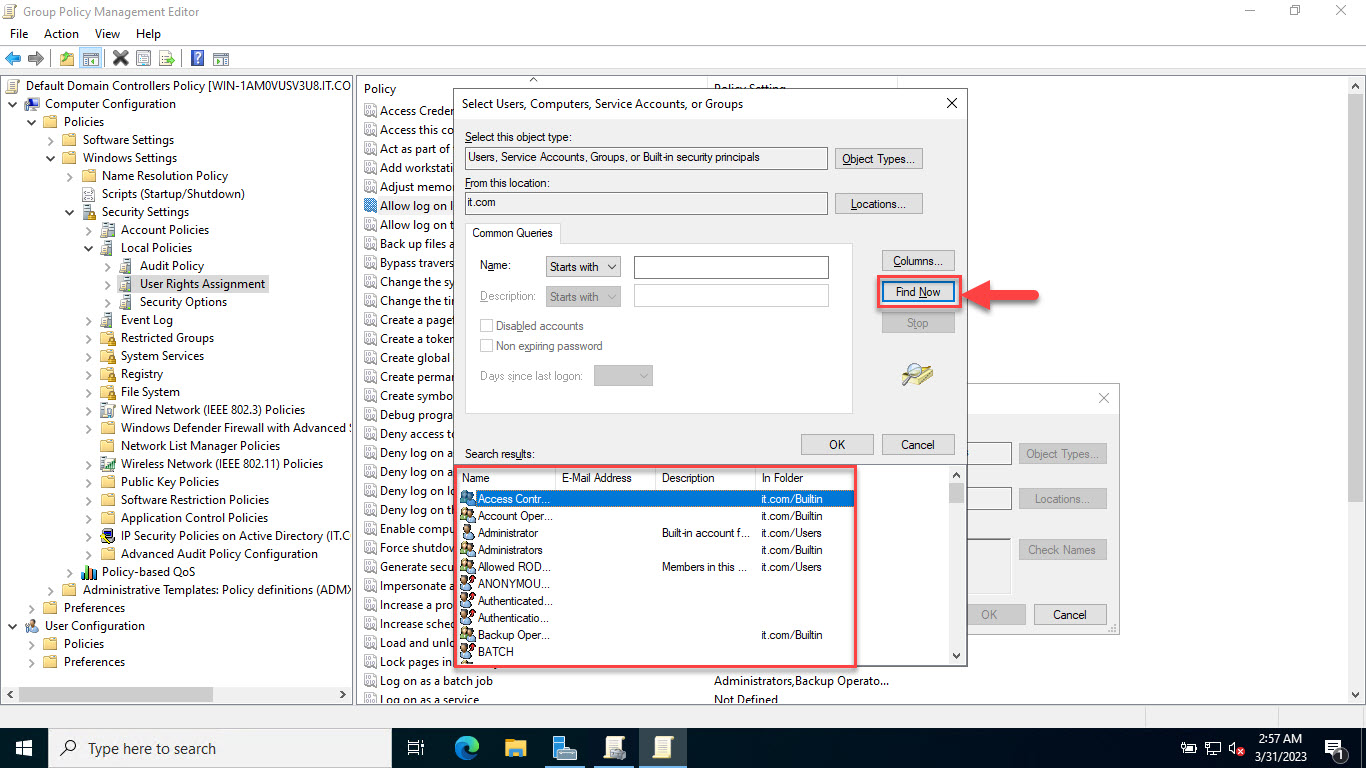Click the Delete (X) toolbar icon
This screenshot has height=768, width=1366.
coord(120,57)
